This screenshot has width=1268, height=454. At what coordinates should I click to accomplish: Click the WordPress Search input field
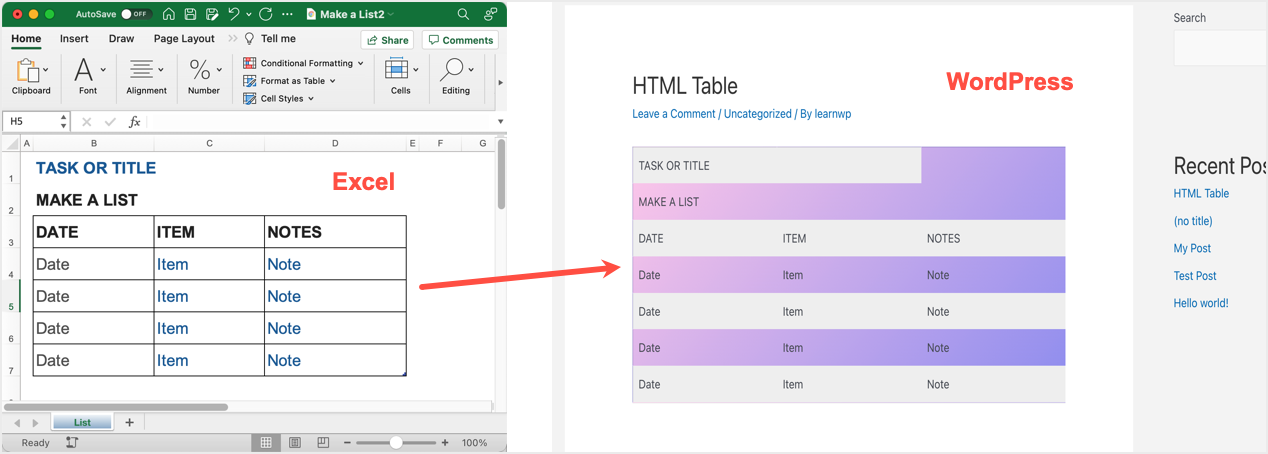tap(1220, 47)
